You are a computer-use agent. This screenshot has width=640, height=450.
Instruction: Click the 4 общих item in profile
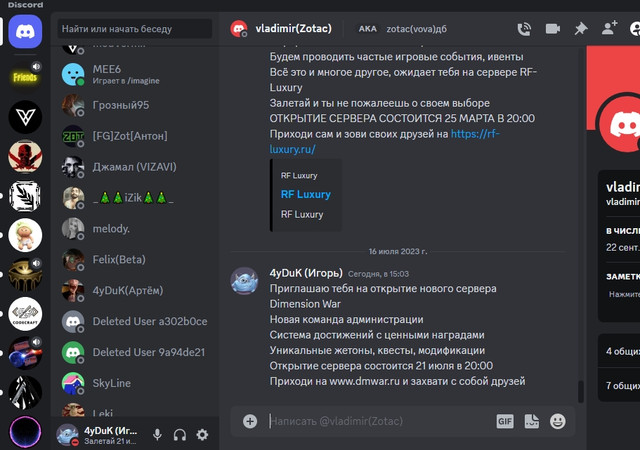point(622,351)
